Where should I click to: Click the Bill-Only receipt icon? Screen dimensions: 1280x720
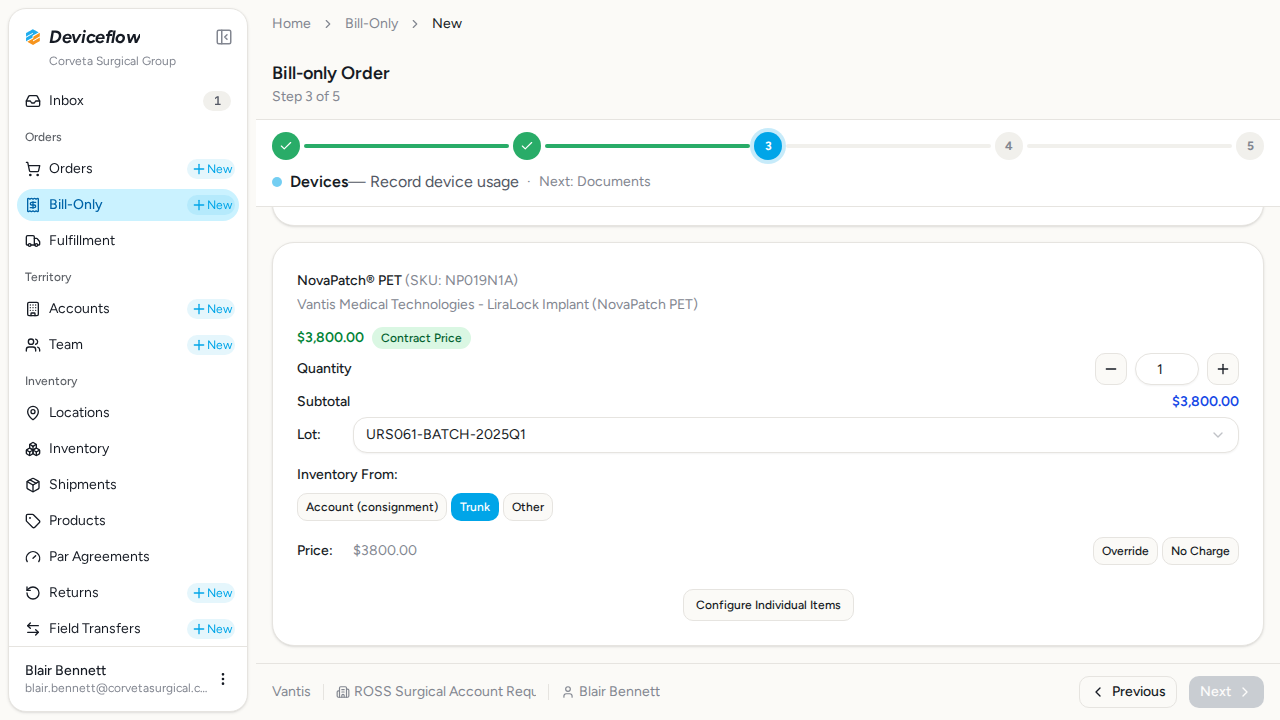pos(33,205)
